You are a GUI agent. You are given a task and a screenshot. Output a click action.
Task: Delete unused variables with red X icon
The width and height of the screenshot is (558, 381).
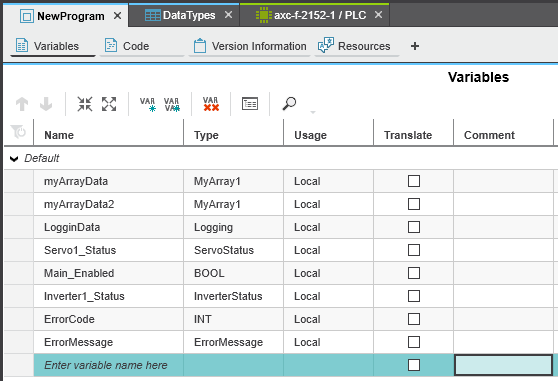tap(211, 104)
